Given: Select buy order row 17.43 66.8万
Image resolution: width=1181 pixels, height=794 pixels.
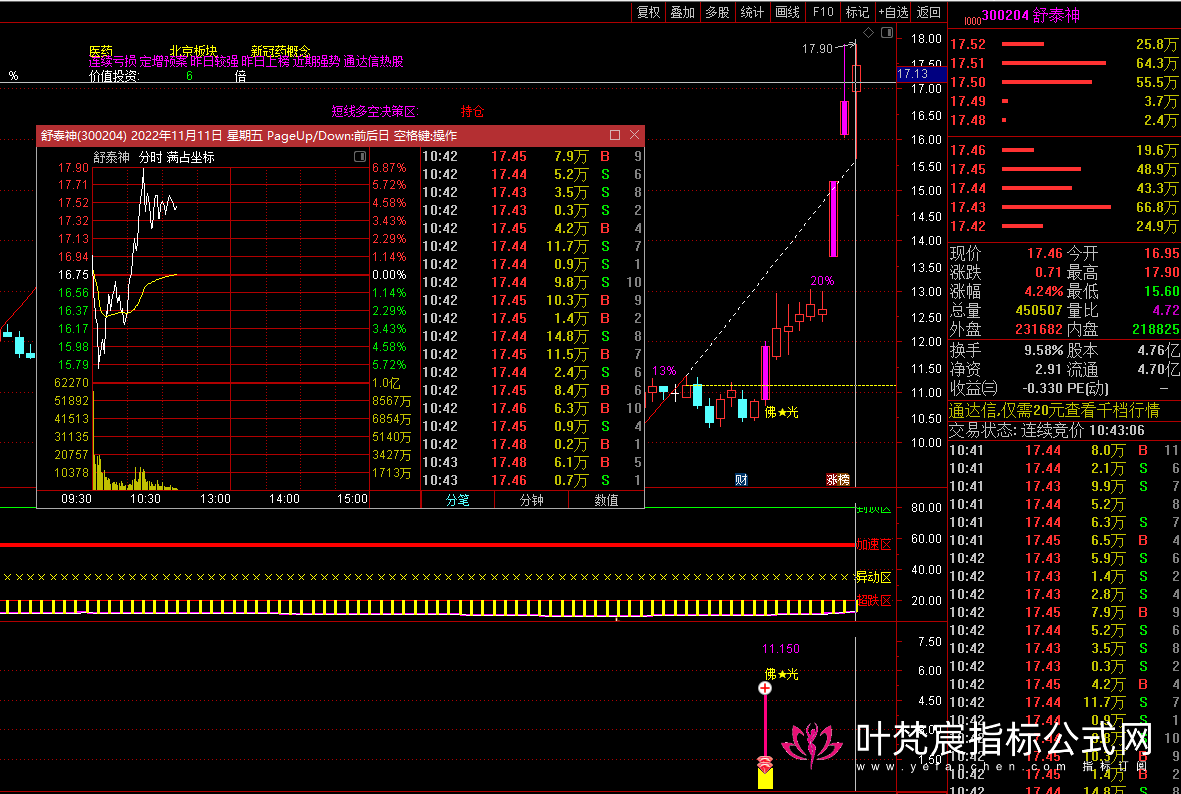Looking at the screenshot, I should click(1064, 207).
